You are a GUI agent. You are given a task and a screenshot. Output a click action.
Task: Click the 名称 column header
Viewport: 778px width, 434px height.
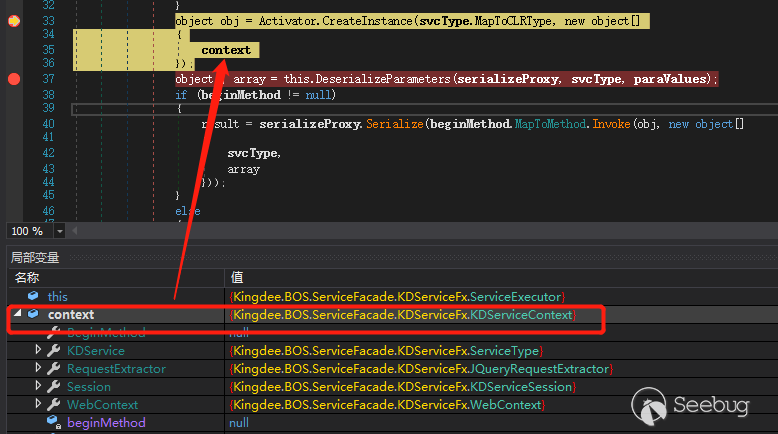tap(27, 277)
